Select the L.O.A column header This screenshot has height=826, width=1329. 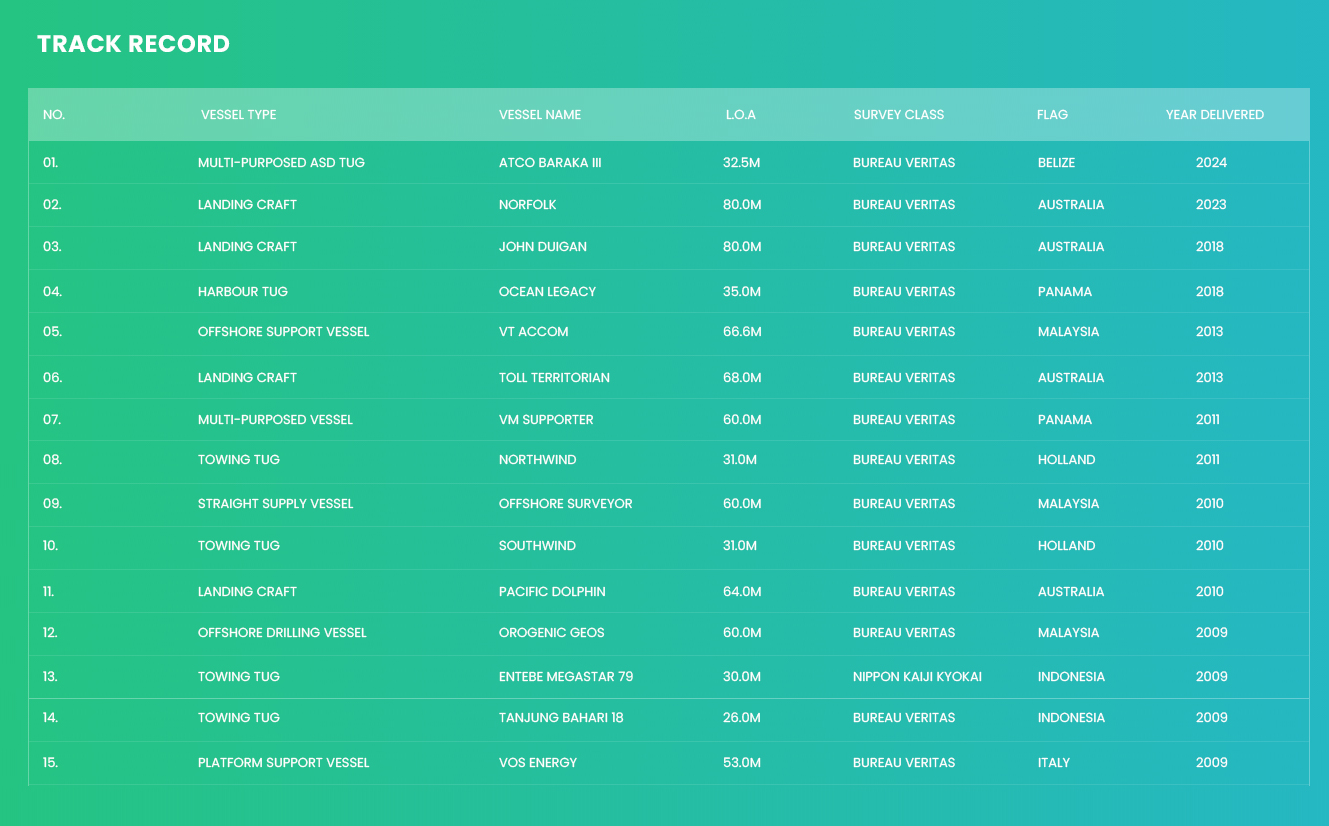[x=740, y=115]
